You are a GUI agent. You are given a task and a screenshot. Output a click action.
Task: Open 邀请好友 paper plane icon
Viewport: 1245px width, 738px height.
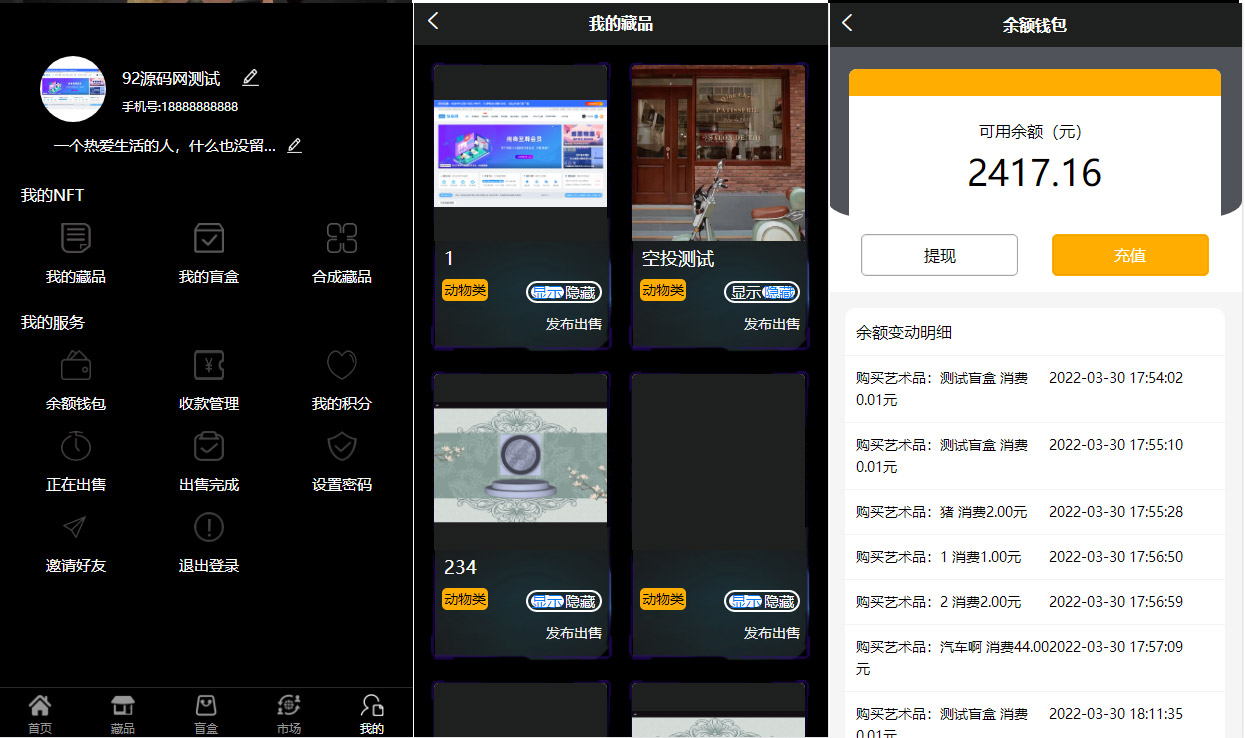(x=76, y=527)
